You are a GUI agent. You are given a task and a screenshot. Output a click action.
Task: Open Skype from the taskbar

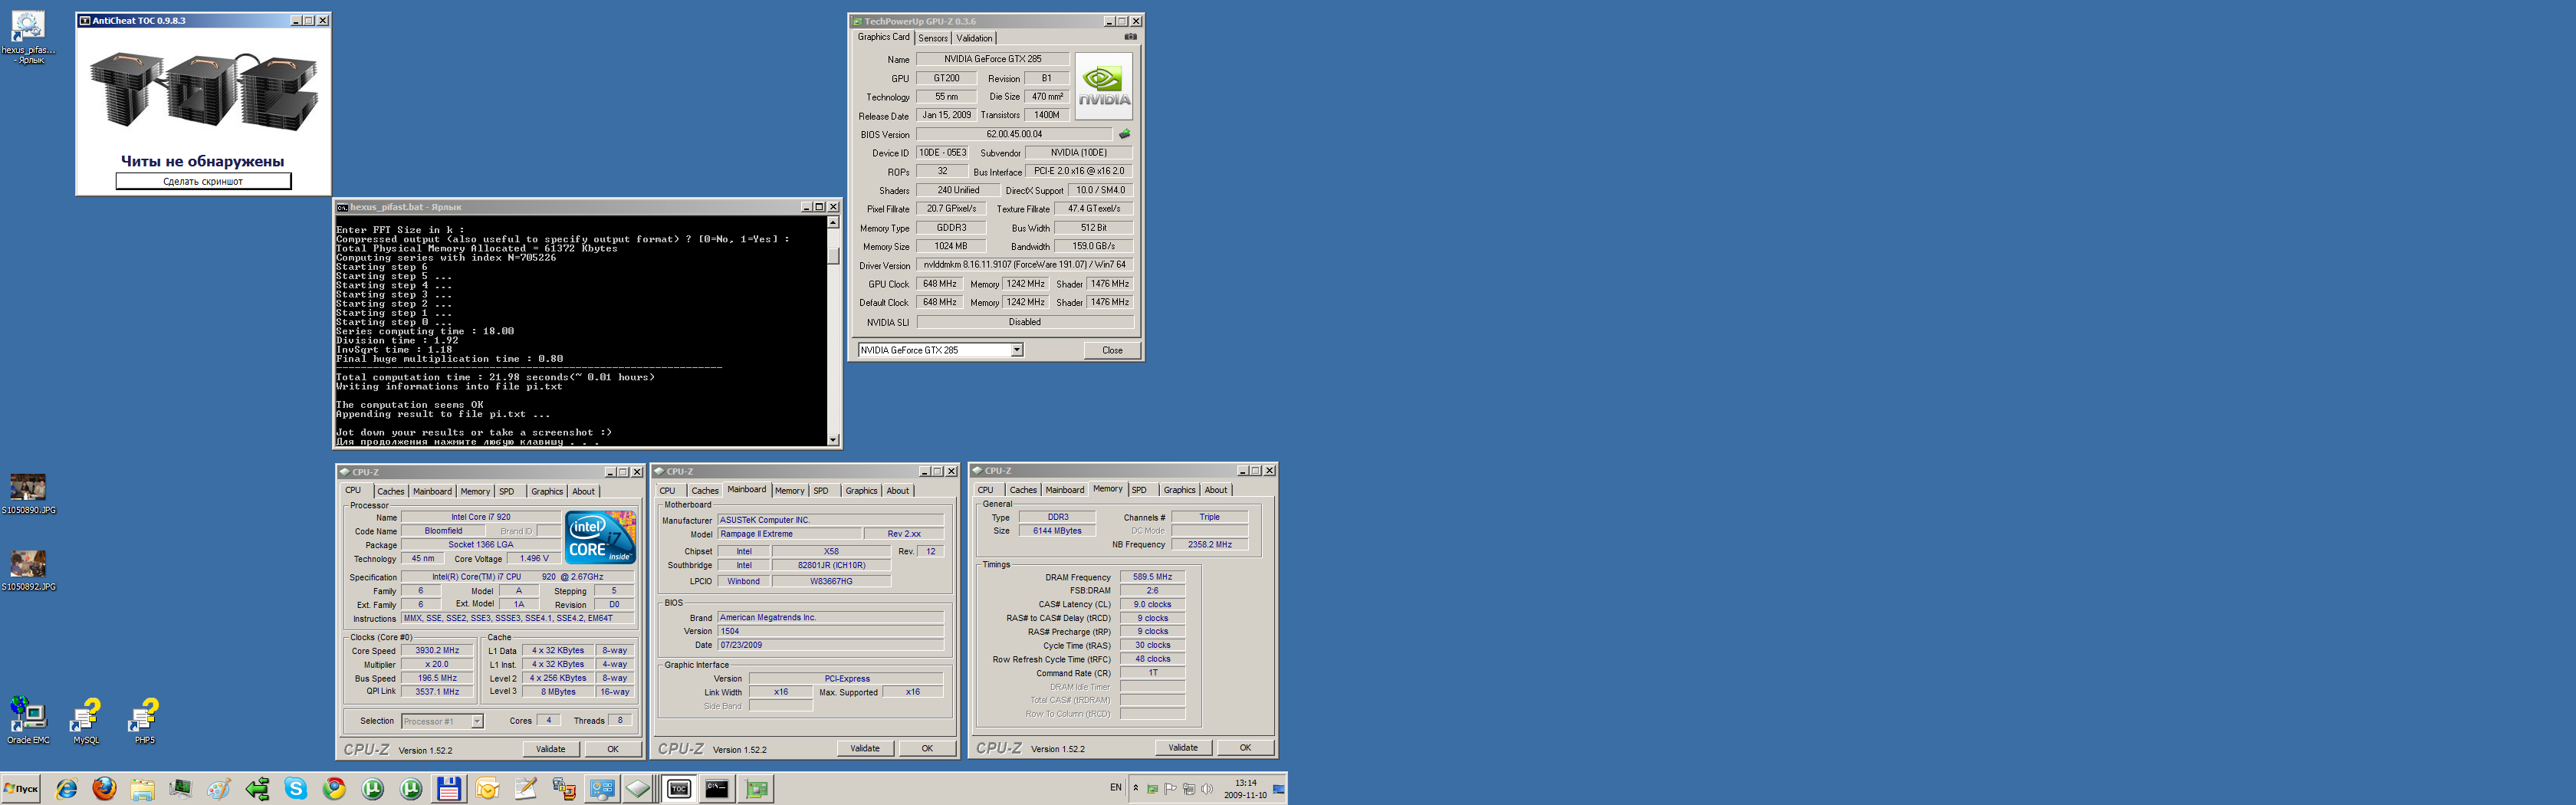[296, 789]
